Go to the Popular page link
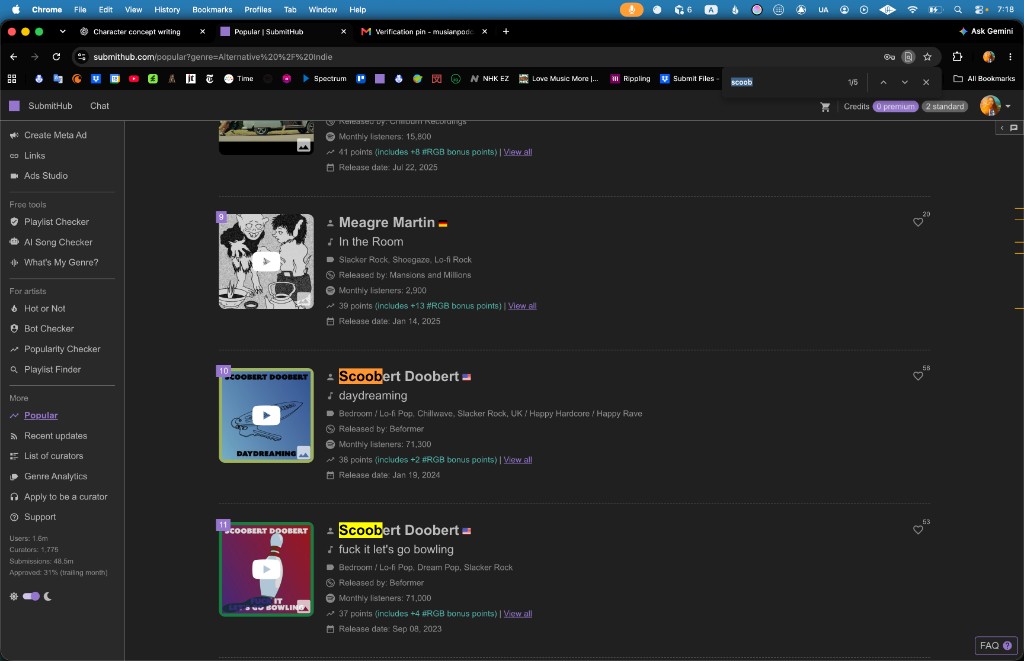This screenshot has height=661, width=1024. coord(40,415)
